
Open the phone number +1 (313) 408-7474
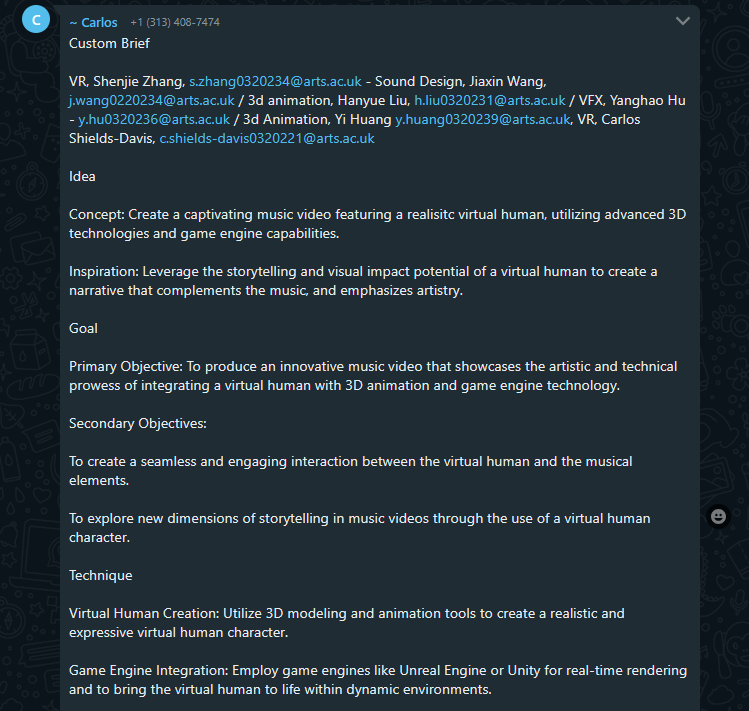175,22
